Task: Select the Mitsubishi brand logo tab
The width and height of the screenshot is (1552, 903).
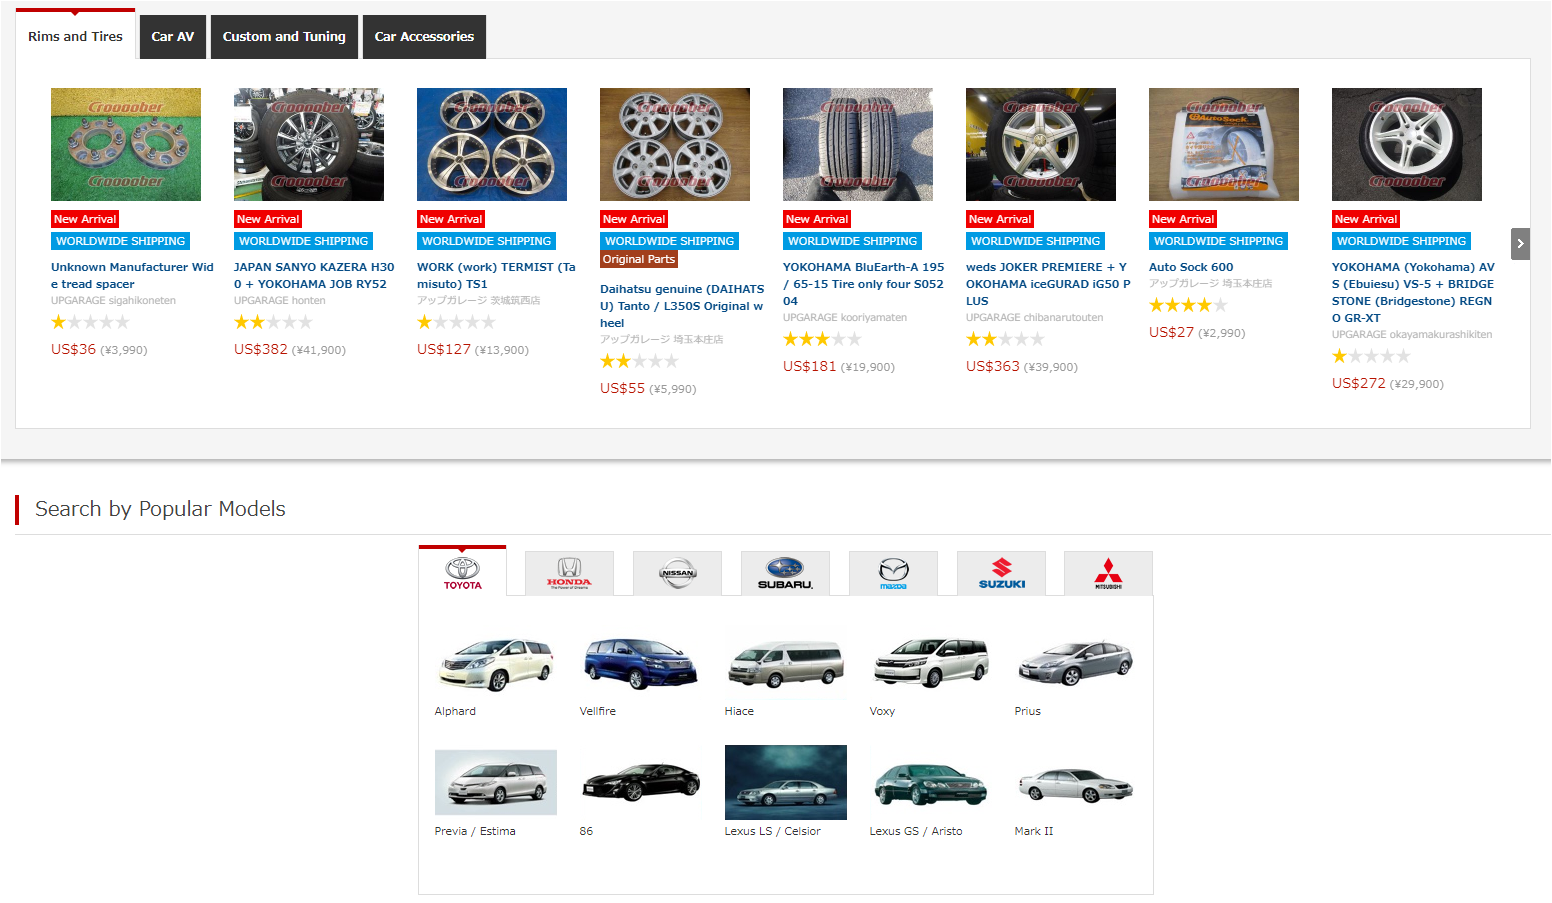Action: point(1108,573)
